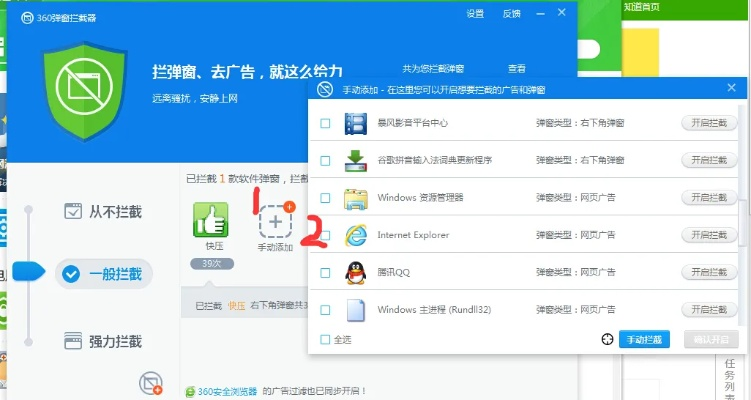This screenshot has height=400, width=751.
Task: Click 开启拦截 for 谷歌拼音输入法词典更新程序
Action: point(709,160)
